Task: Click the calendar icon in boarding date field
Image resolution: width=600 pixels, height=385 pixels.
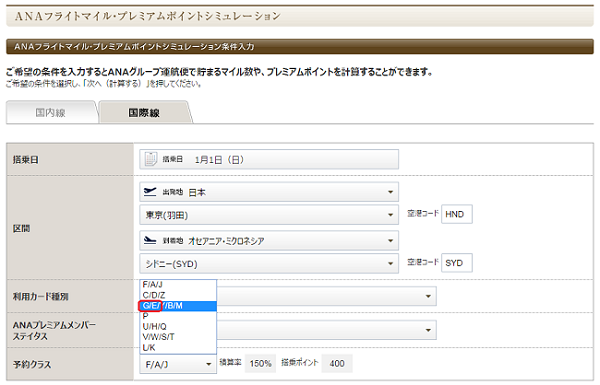Action: [x=150, y=159]
